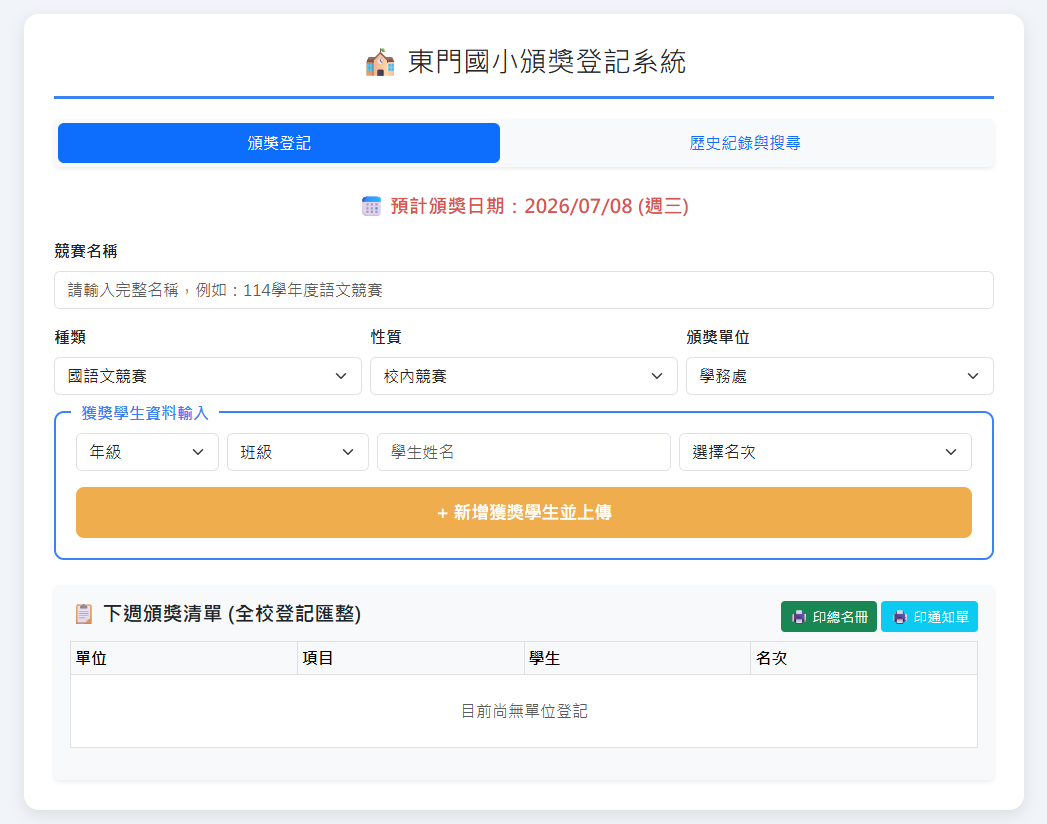Click the cyan 印通知單 button
The height and width of the screenshot is (824, 1047).
tap(929, 616)
